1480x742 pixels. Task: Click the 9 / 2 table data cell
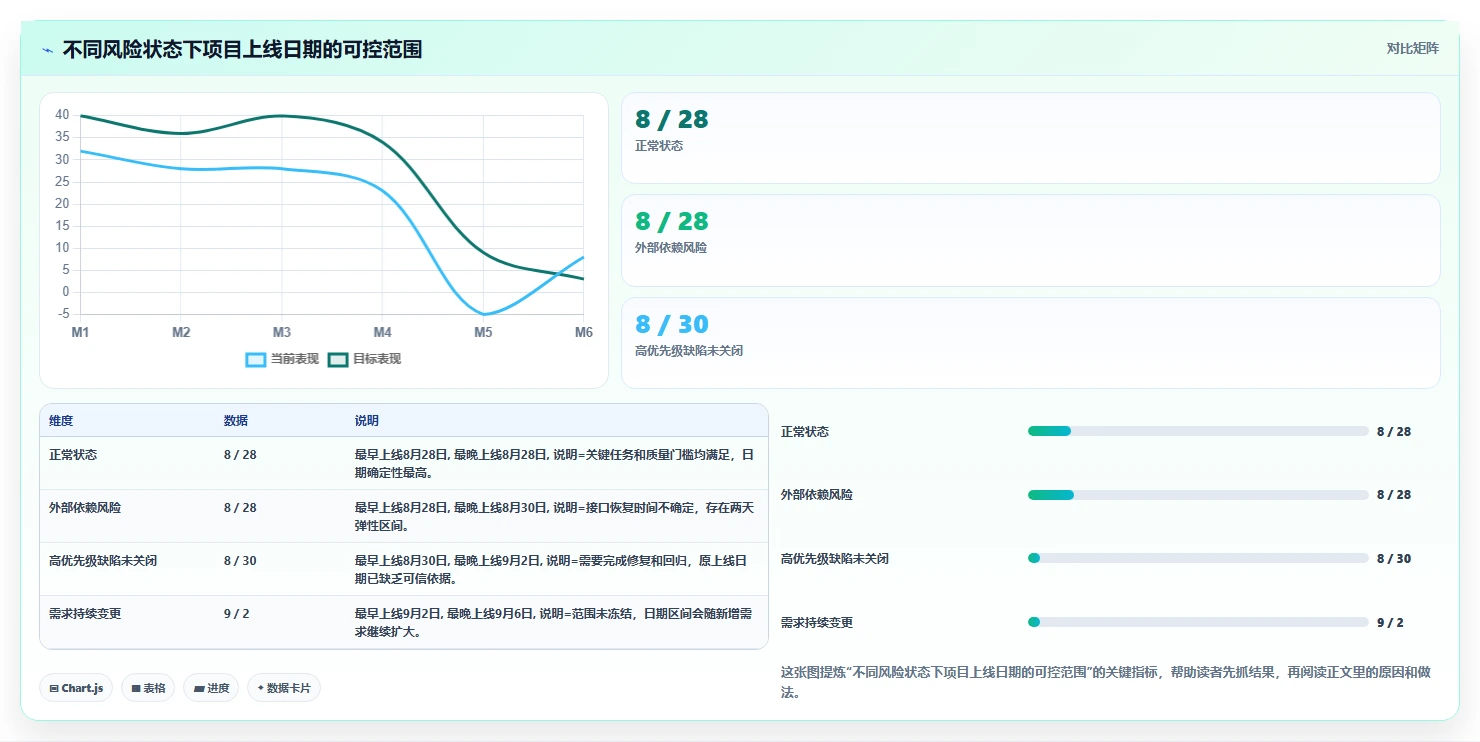click(x=237, y=614)
